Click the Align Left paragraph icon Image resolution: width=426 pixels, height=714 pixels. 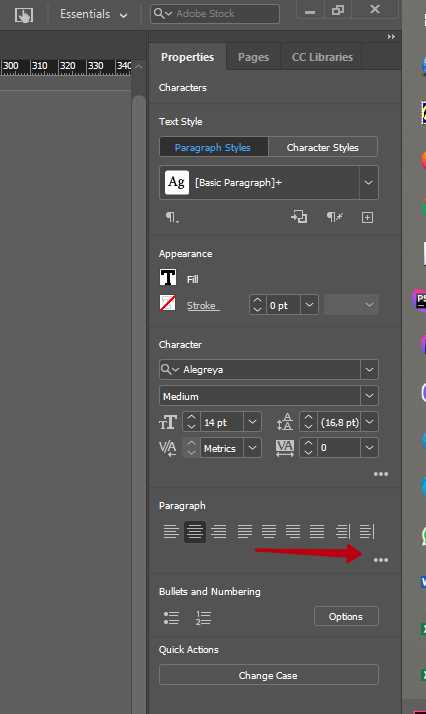171,531
